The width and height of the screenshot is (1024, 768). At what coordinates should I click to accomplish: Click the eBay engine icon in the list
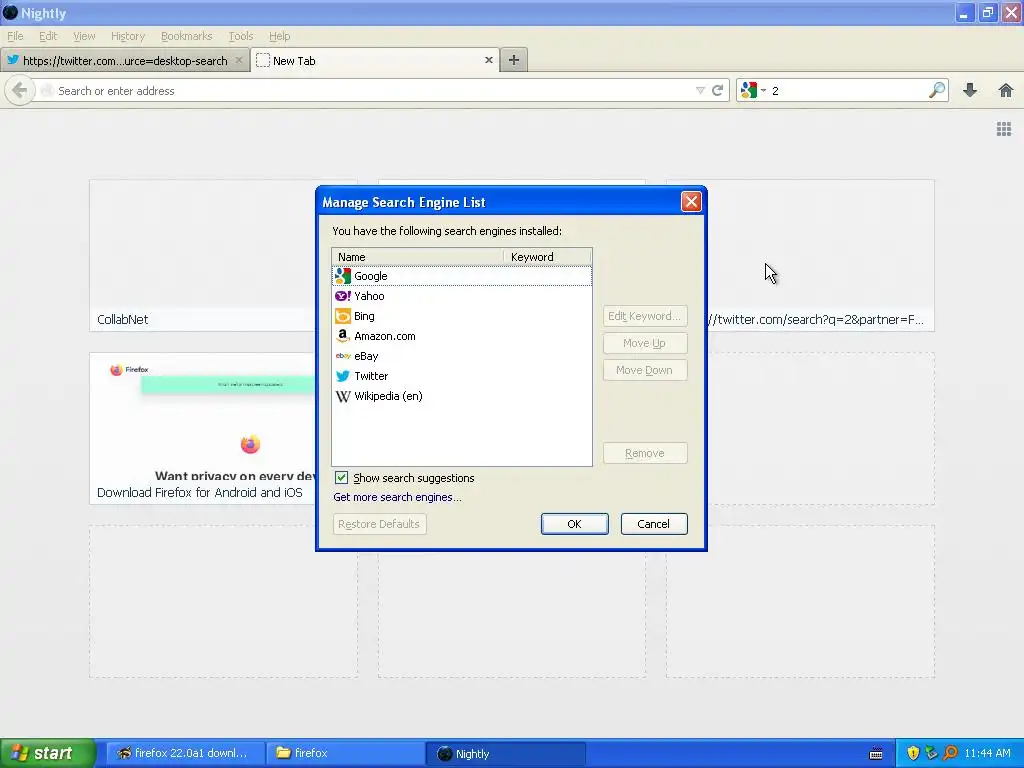pyautogui.click(x=343, y=356)
